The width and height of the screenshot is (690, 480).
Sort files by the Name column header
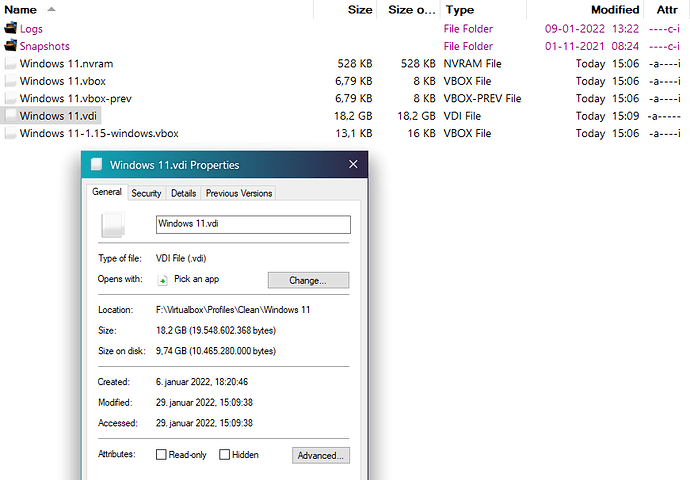(21, 10)
